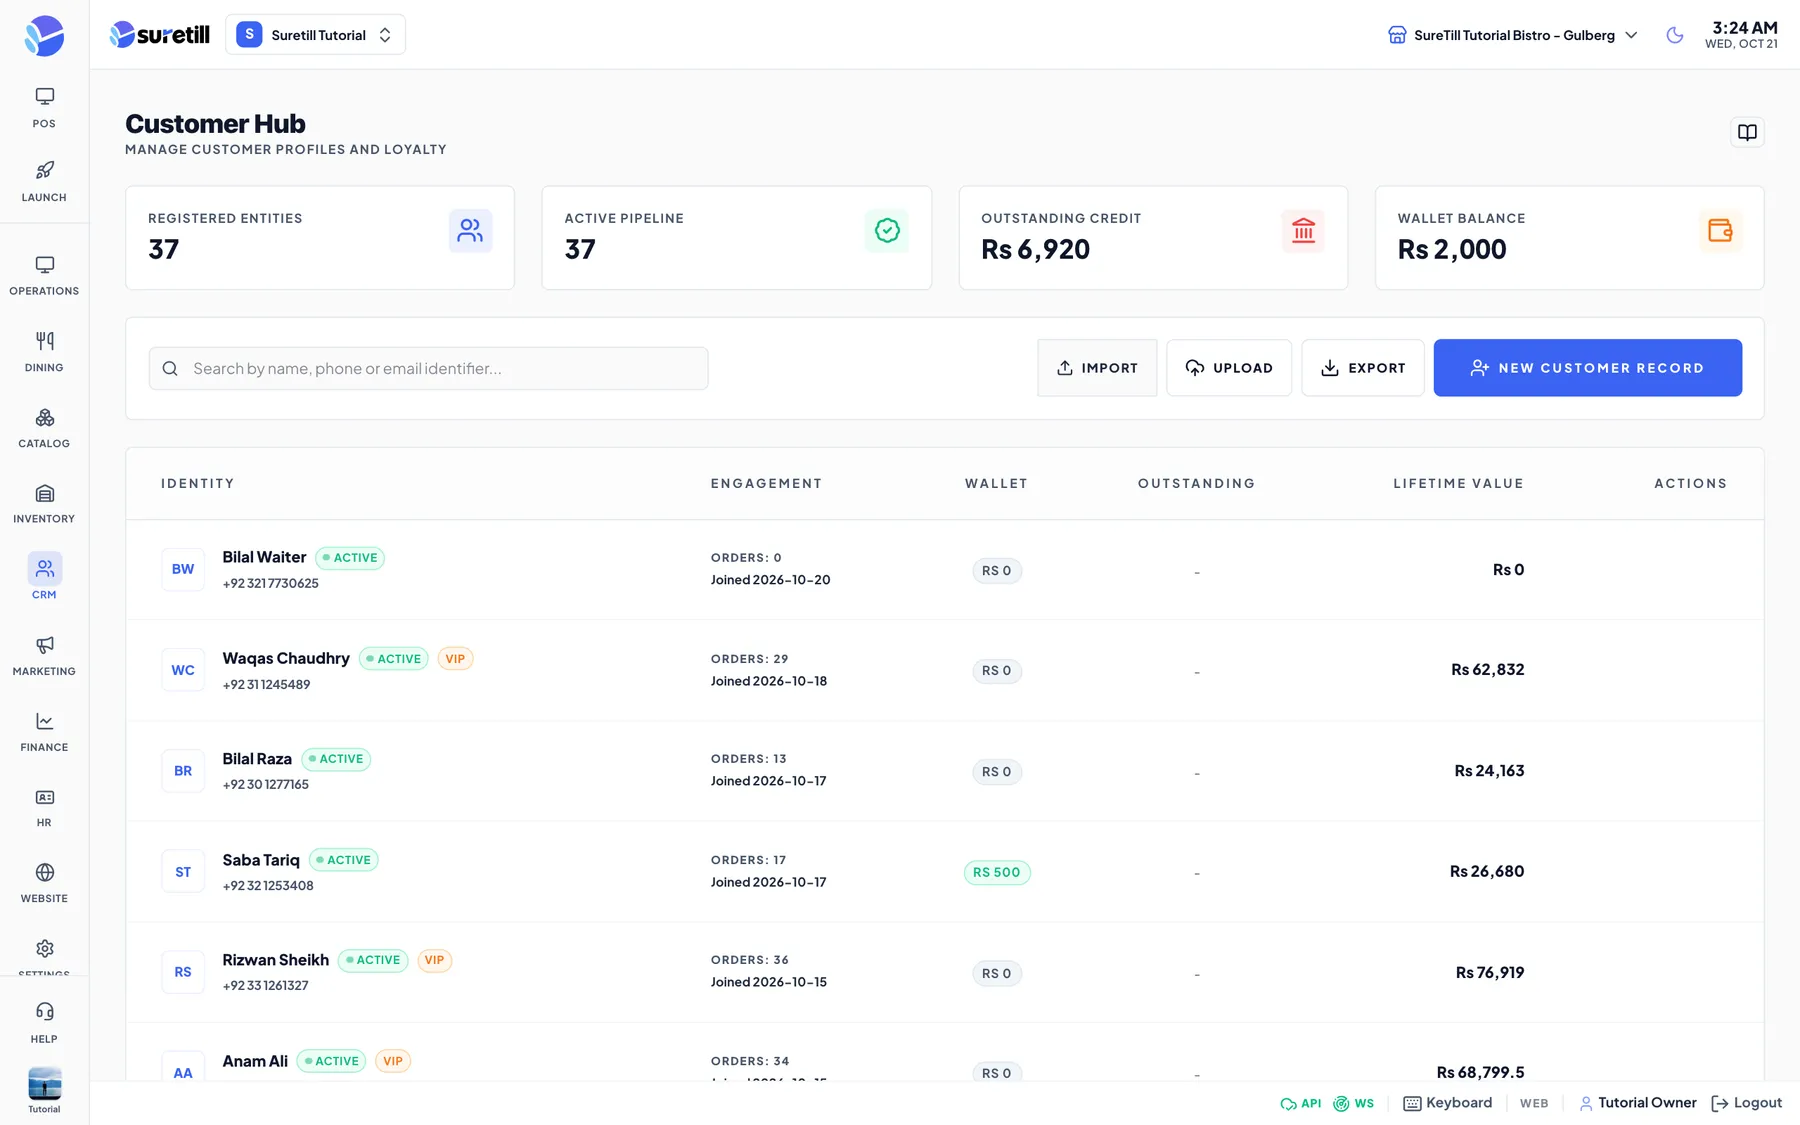Create a New Customer Record
1800x1125 pixels.
pyautogui.click(x=1588, y=368)
